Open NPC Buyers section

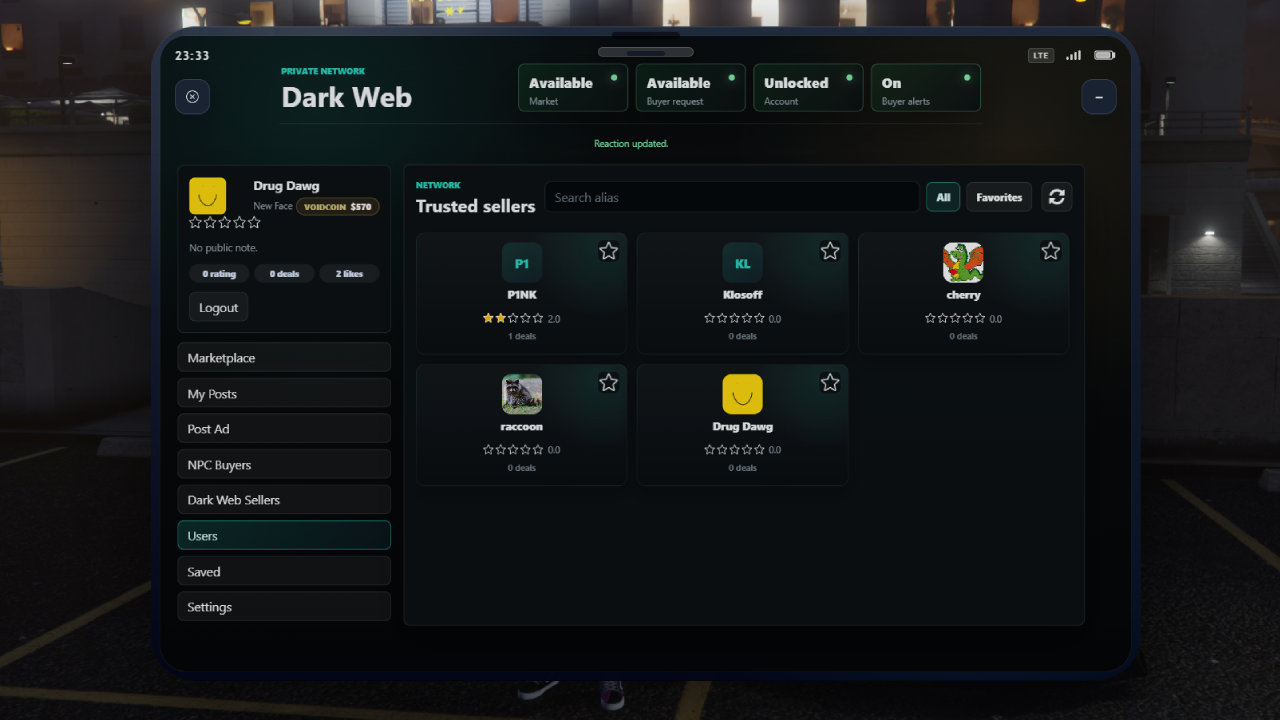(x=284, y=464)
